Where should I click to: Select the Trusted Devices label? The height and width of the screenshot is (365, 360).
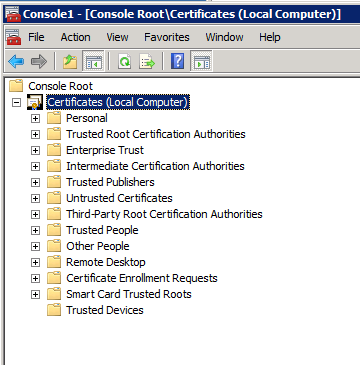click(x=105, y=310)
